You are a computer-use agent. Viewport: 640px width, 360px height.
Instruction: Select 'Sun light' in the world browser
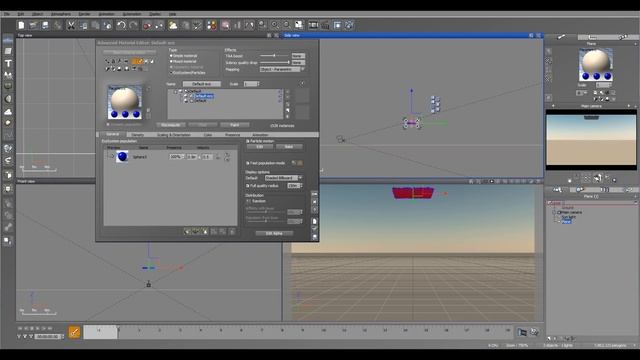point(568,217)
